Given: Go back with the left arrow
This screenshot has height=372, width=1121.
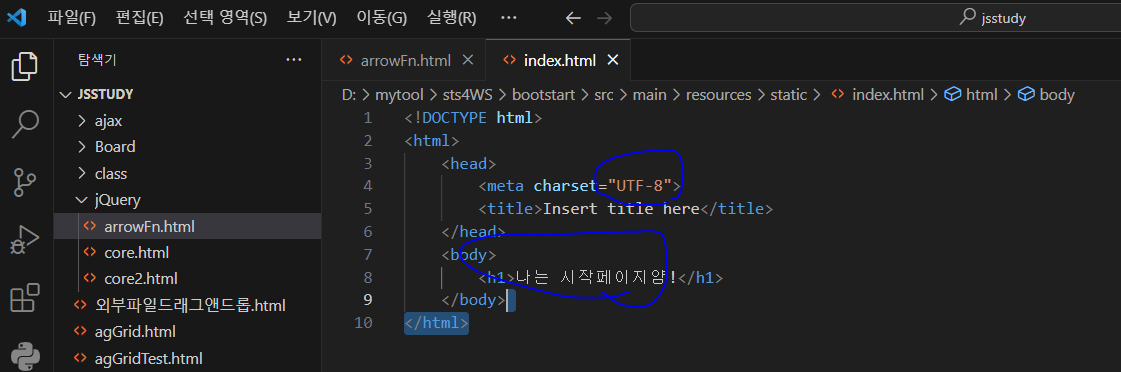Looking at the screenshot, I should coord(573,19).
